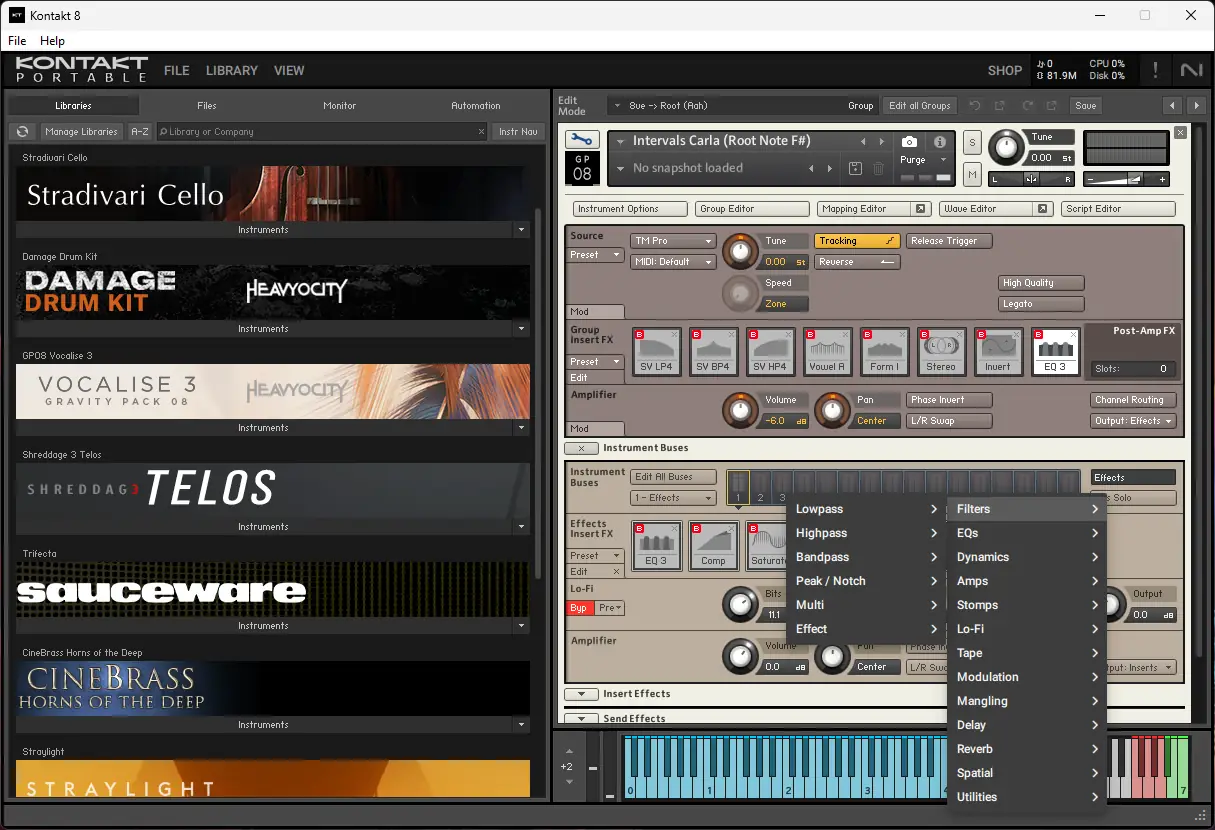Open Stradivari Cello Instruments dropdown arrow
1215x830 pixels.
pos(521,230)
